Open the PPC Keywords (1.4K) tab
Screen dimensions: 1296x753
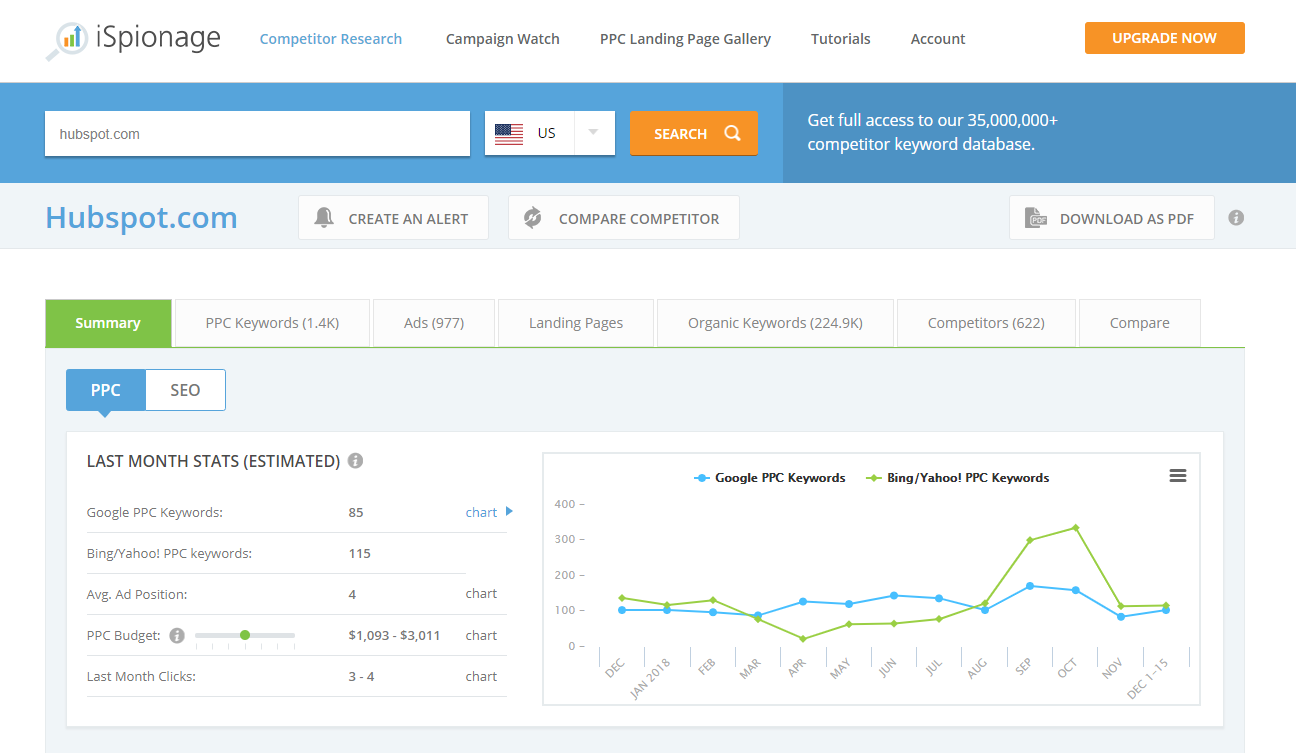[x=272, y=323]
